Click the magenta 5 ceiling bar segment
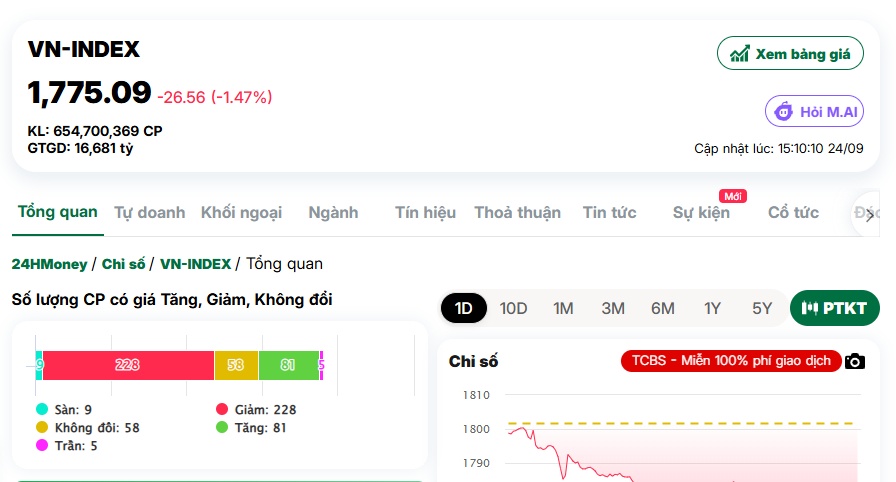The height and width of the screenshot is (482, 896). pos(321,365)
